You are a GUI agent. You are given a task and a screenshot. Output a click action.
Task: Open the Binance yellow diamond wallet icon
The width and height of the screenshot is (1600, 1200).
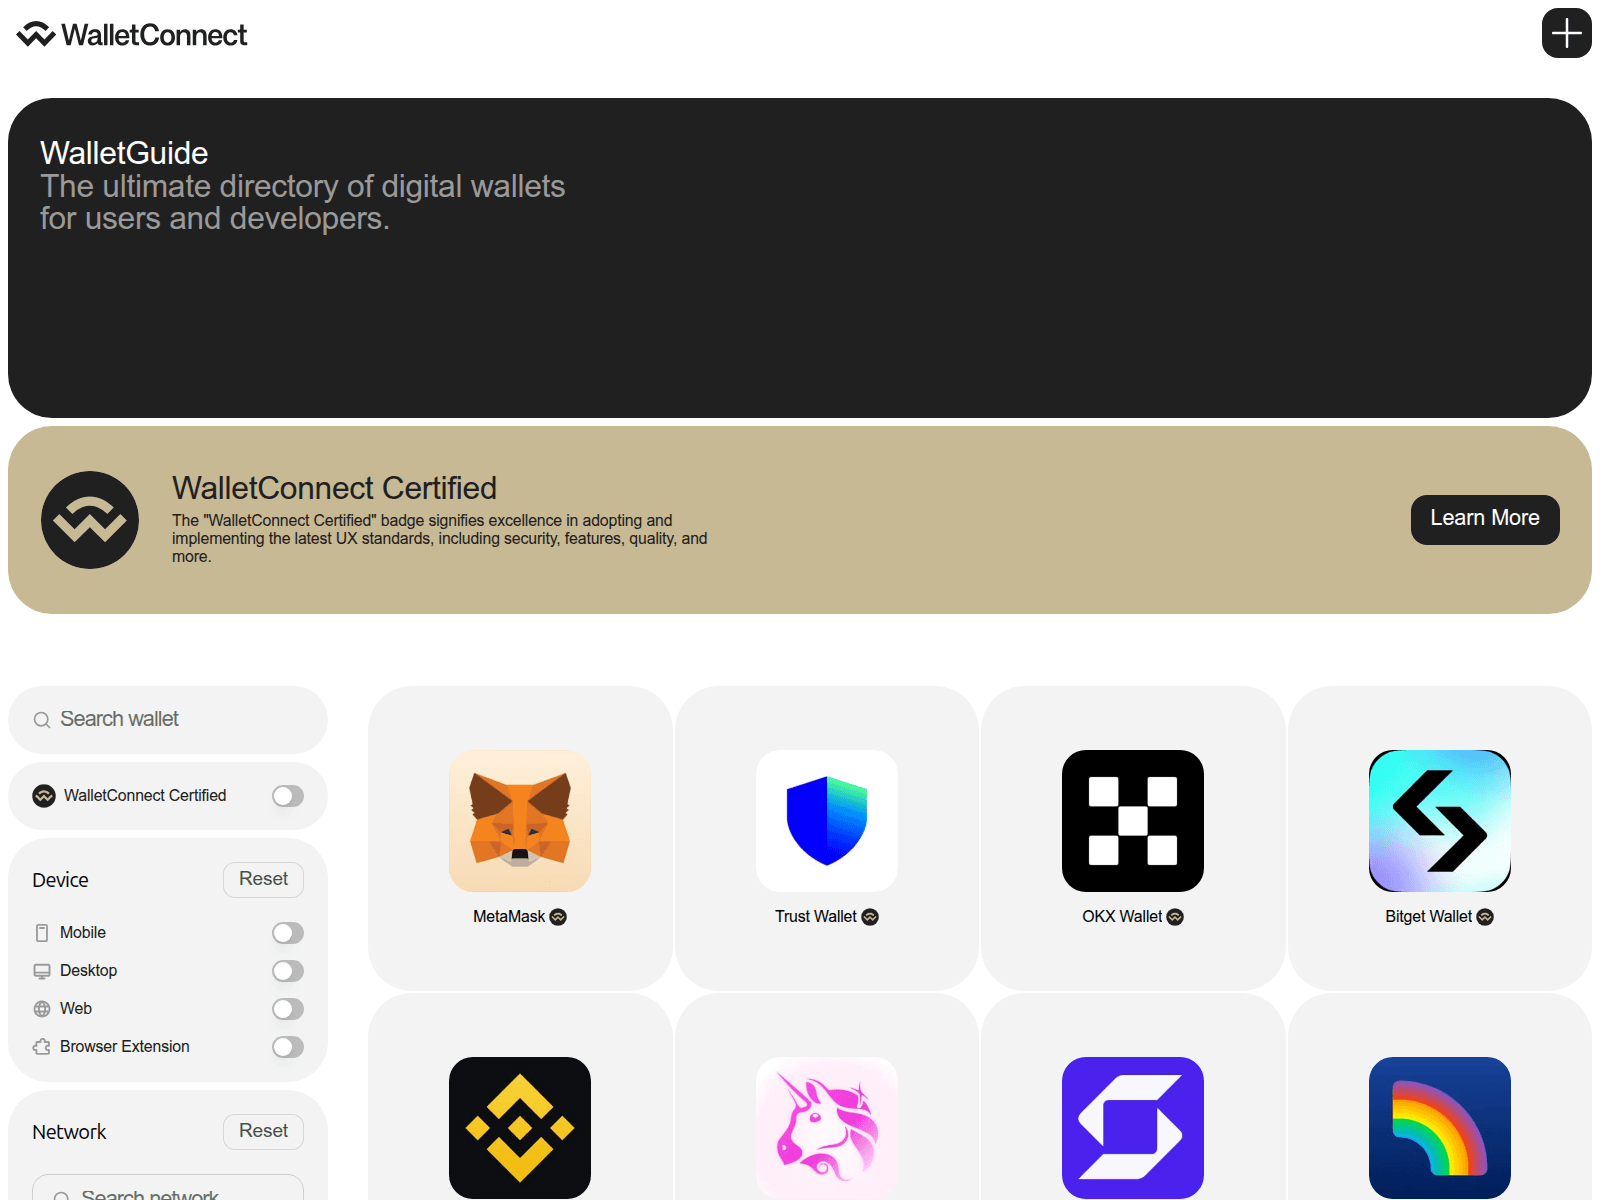pos(520,1128)
